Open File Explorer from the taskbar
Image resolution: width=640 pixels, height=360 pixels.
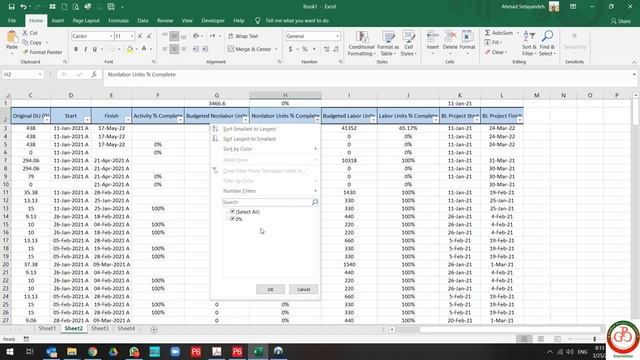pyautogui.click(x=72, y=351)
